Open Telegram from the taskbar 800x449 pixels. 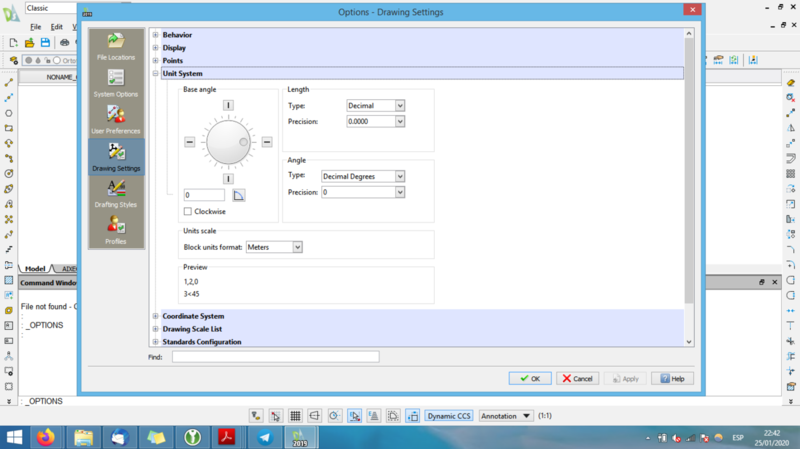tap(263, 437)
